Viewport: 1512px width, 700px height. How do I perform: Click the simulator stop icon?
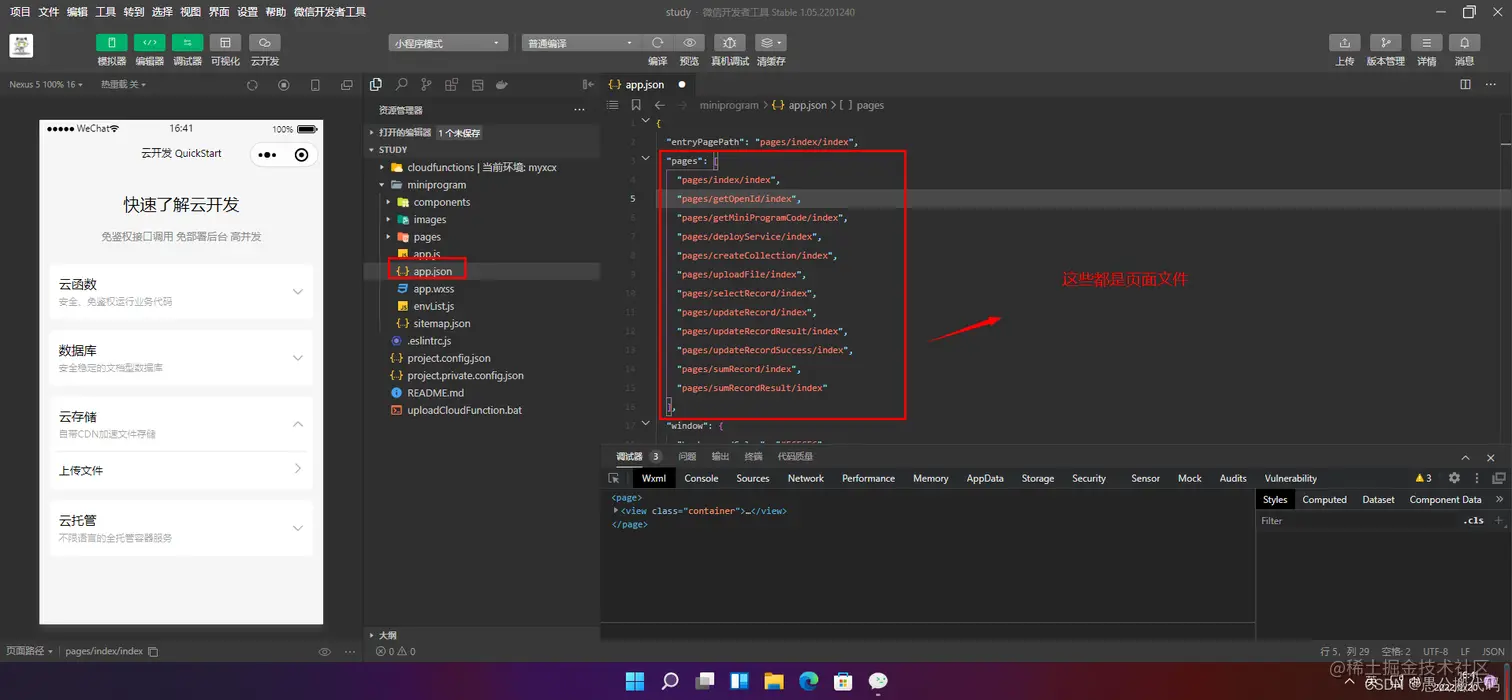click(284, 86)
